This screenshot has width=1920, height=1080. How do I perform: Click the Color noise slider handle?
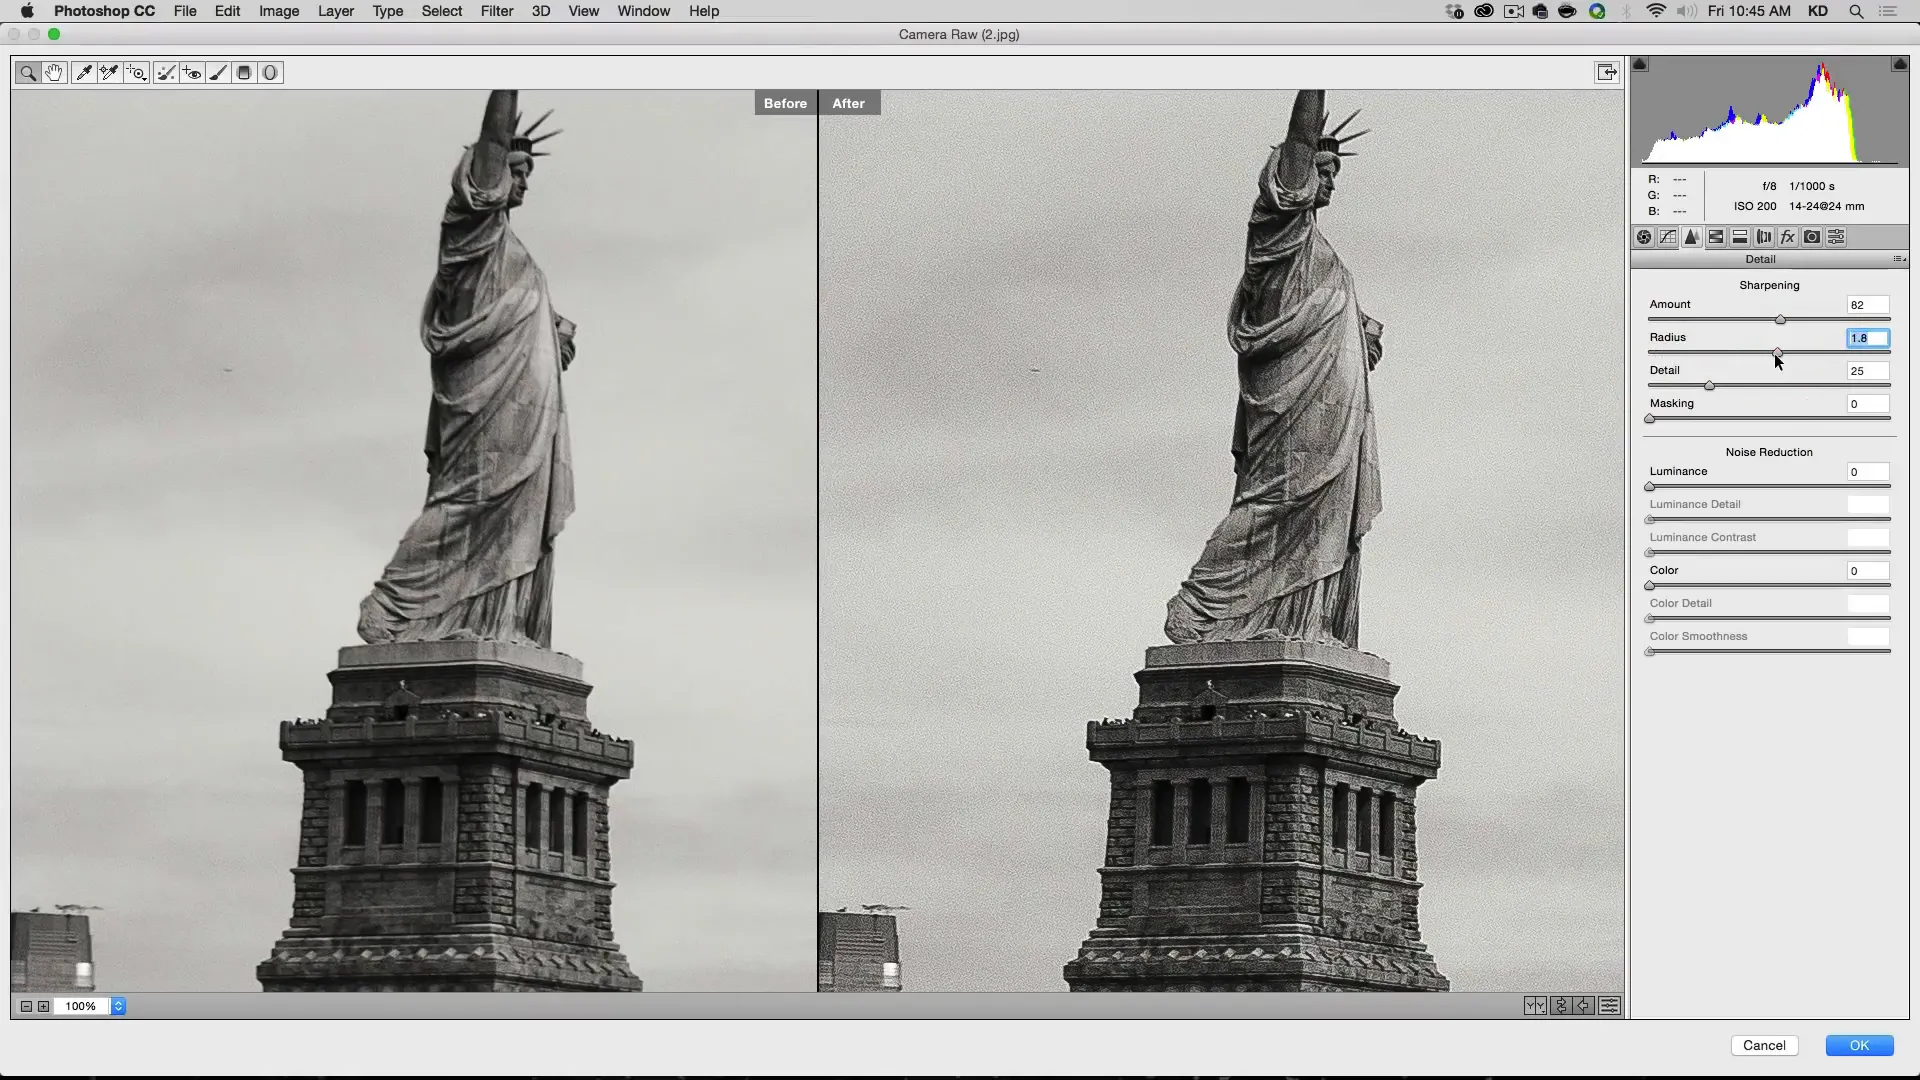(1649, 586)
